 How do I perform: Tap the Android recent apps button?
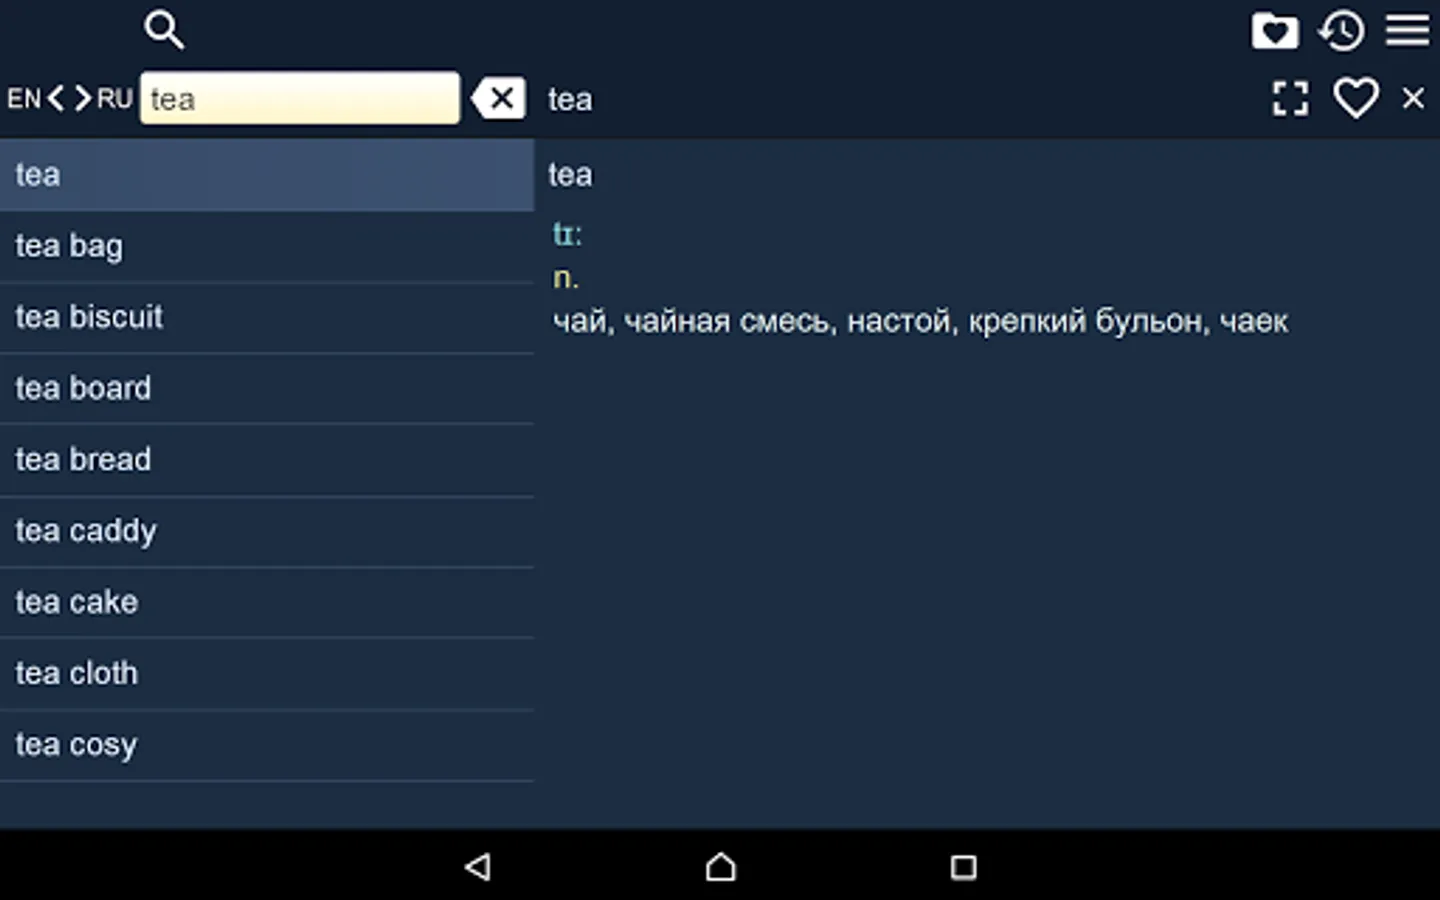click(963, 867)
